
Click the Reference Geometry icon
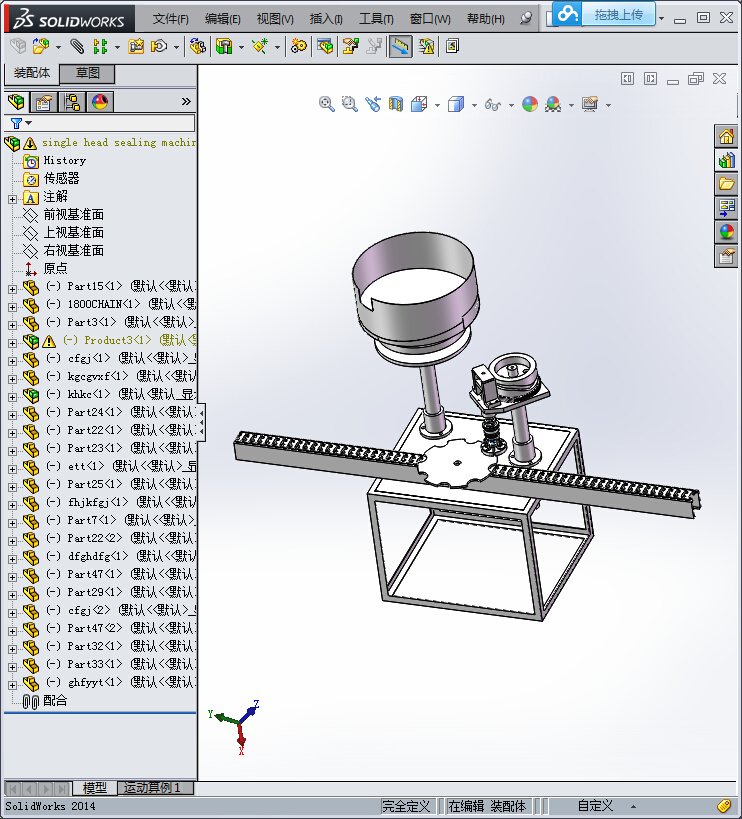(x=260, y=46)
